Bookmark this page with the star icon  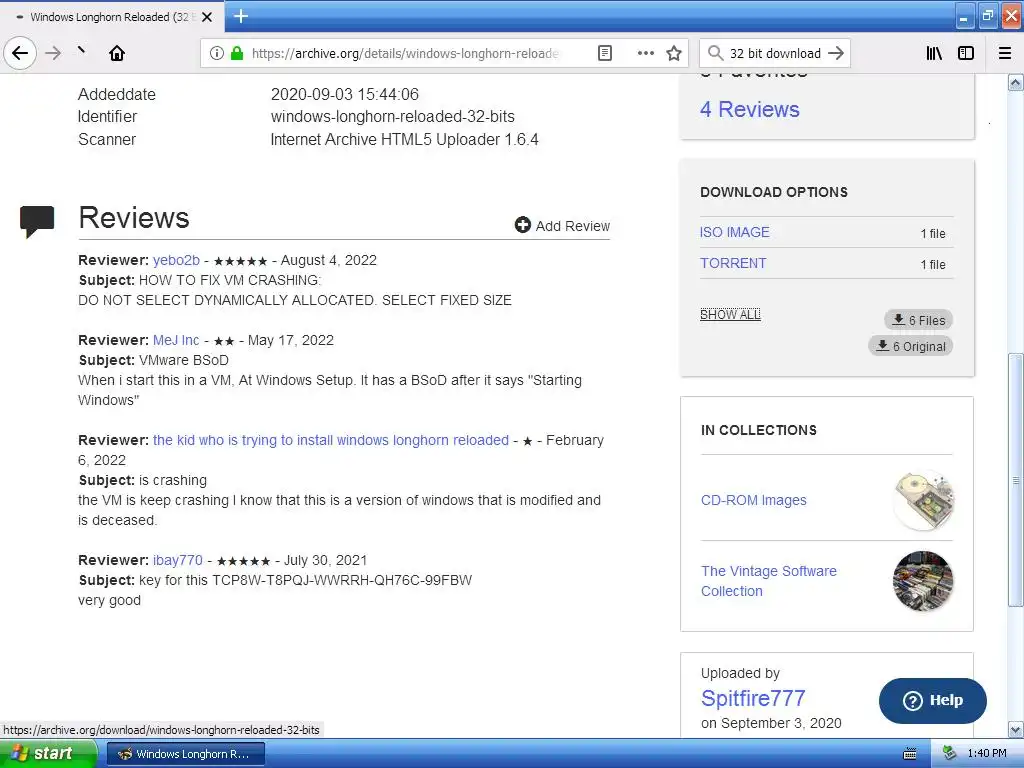click(x=674, y=53)
